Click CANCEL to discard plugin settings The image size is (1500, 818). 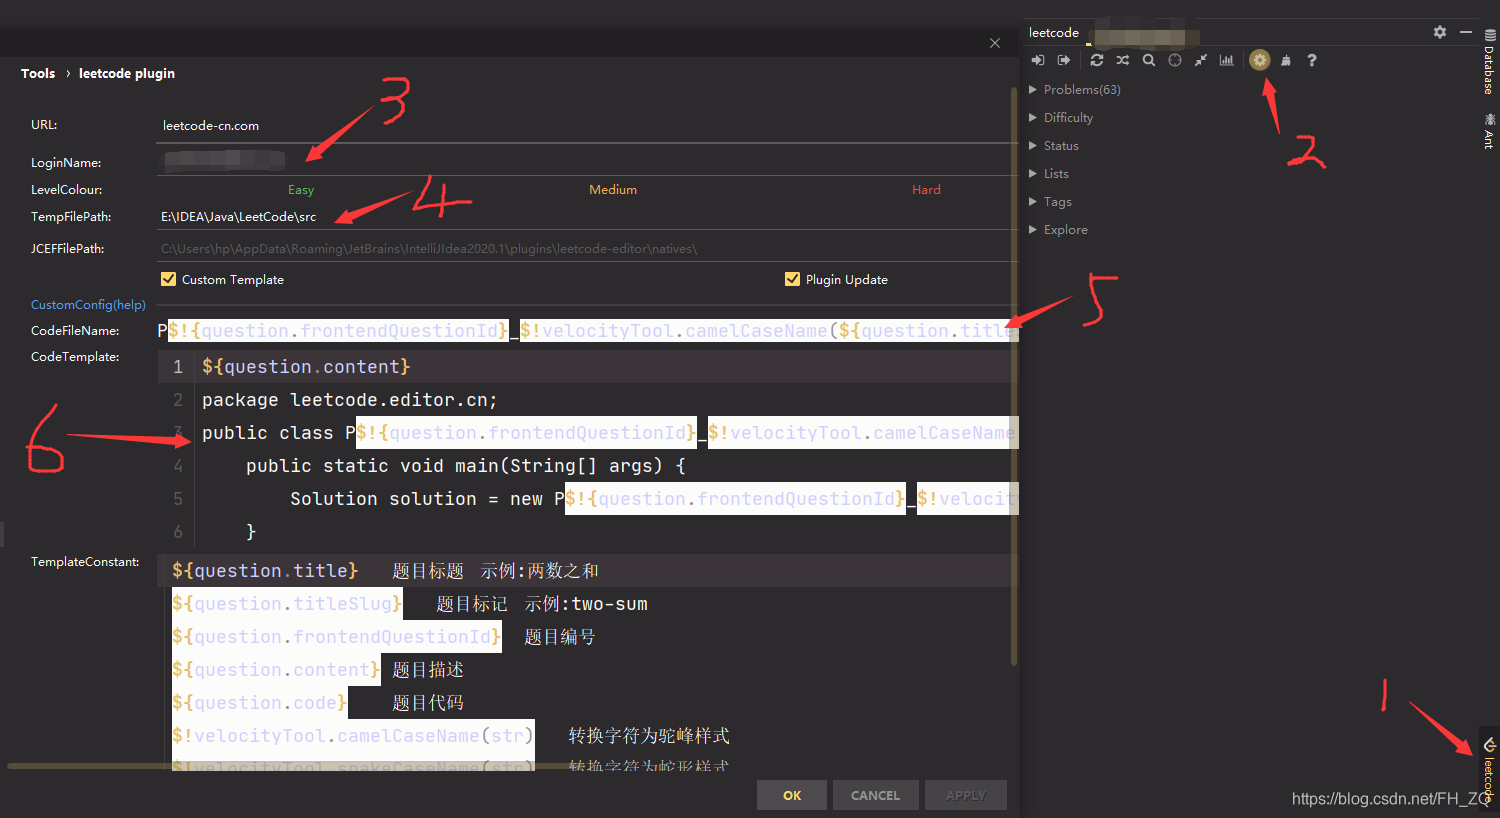(875, 794)
